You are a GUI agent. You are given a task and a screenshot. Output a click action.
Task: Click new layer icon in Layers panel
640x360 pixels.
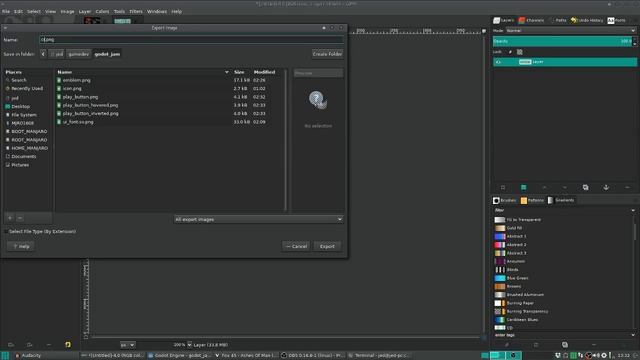pos(503,187)
